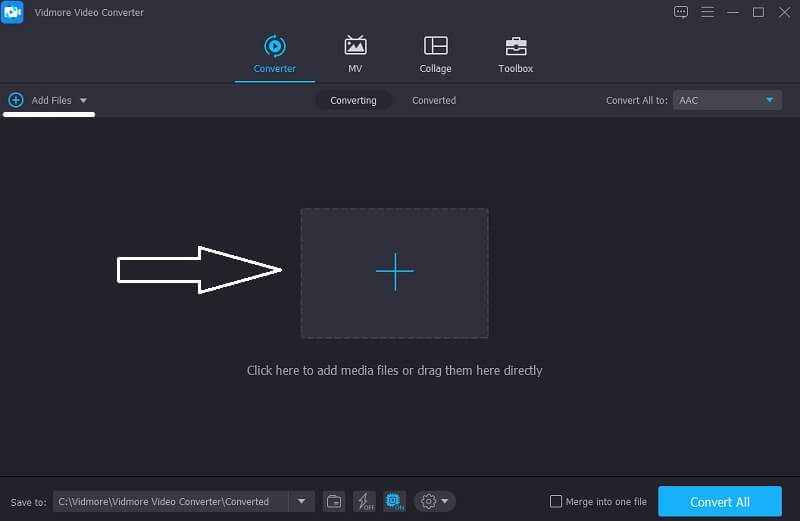Open the hamburger menu in title bar
The width and height of the screenshot is (800, 521).
tap(707, 12)
